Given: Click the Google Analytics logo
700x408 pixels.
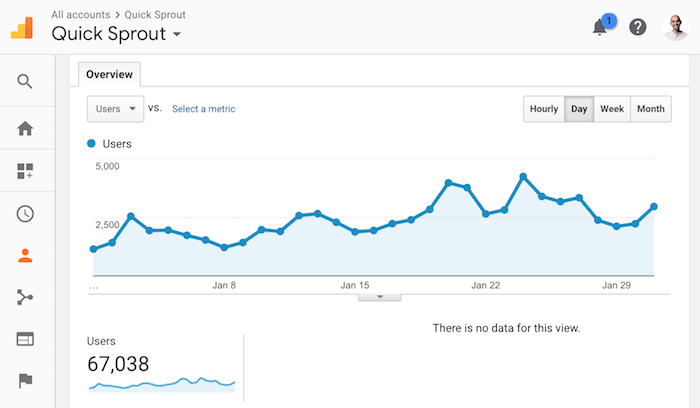Looking at the screenshot, I should (22, 28).
